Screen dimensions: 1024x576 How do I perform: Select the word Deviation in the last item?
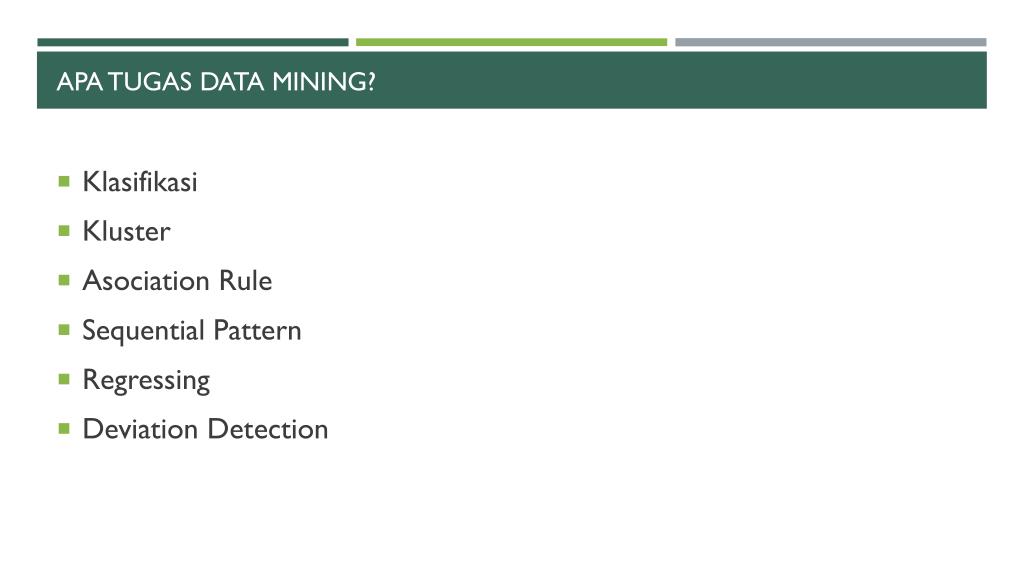[x=140, y=430]
